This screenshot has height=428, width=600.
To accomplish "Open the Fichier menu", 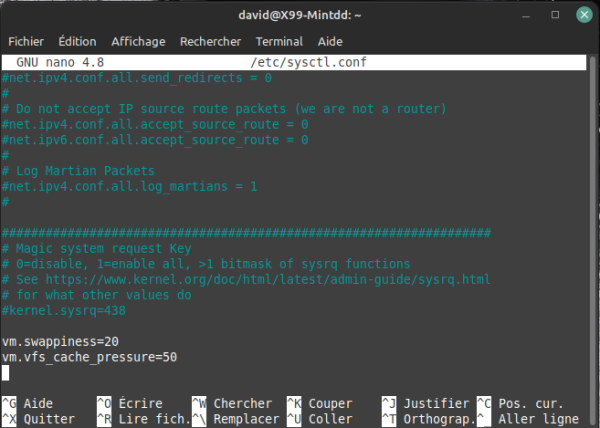I will pos(27,42).
